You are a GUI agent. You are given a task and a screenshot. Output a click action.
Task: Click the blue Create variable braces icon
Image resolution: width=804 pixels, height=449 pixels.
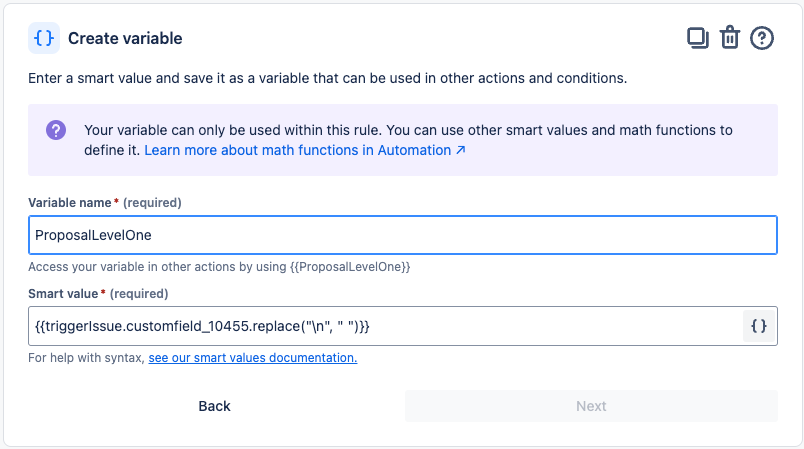(44, 38)
